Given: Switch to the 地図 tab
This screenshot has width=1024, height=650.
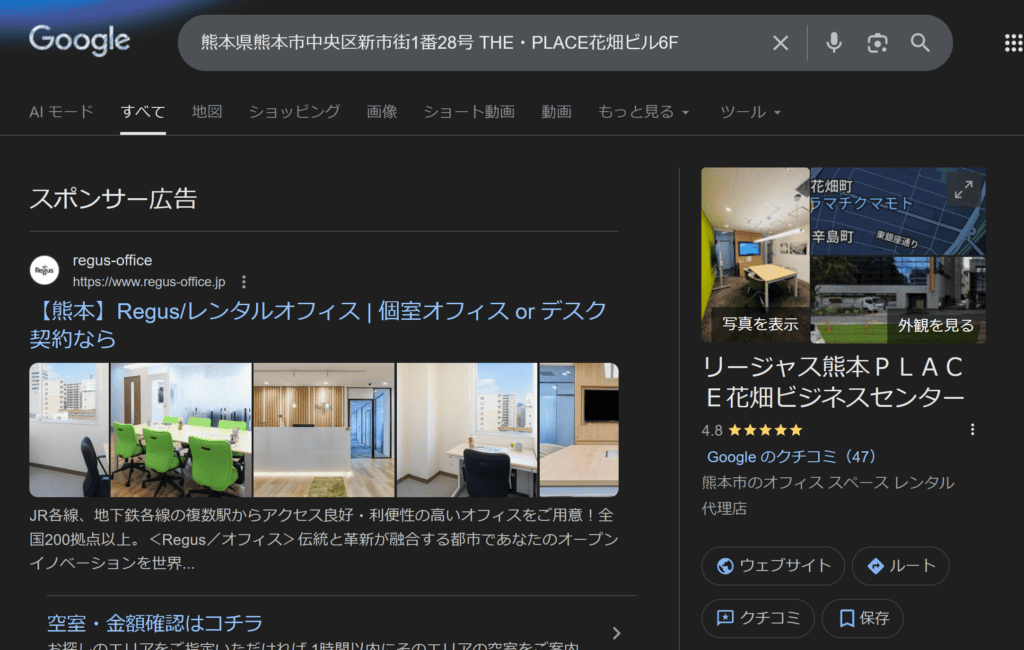Looking at the screenshot, I should (206, 112).
